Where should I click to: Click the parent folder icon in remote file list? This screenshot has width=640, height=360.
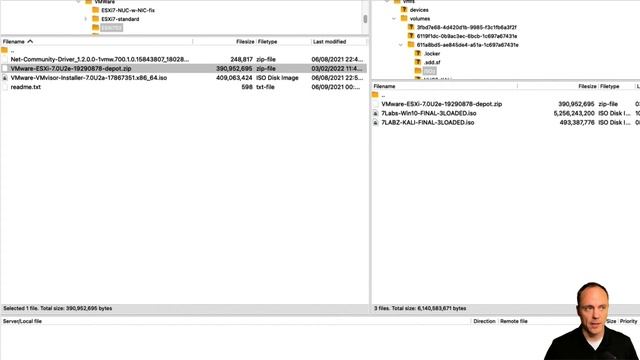pyautogui.click(x=376, y=95)
